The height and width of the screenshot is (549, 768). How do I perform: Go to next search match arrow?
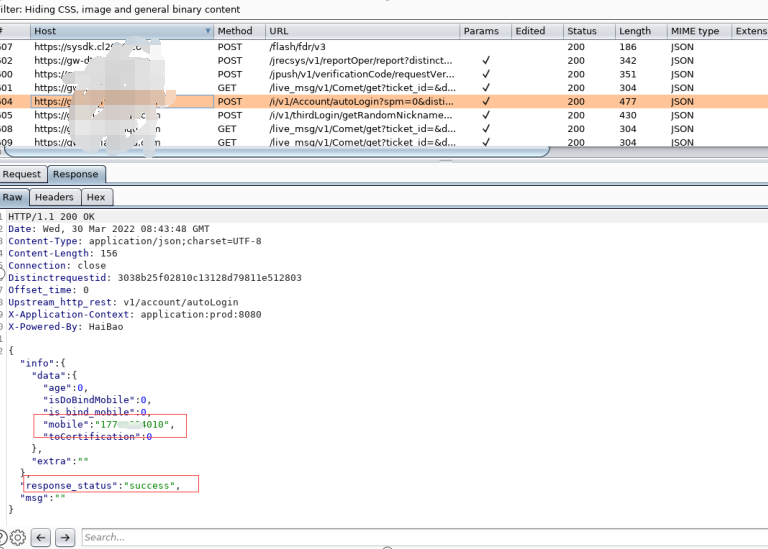point(65,537)
